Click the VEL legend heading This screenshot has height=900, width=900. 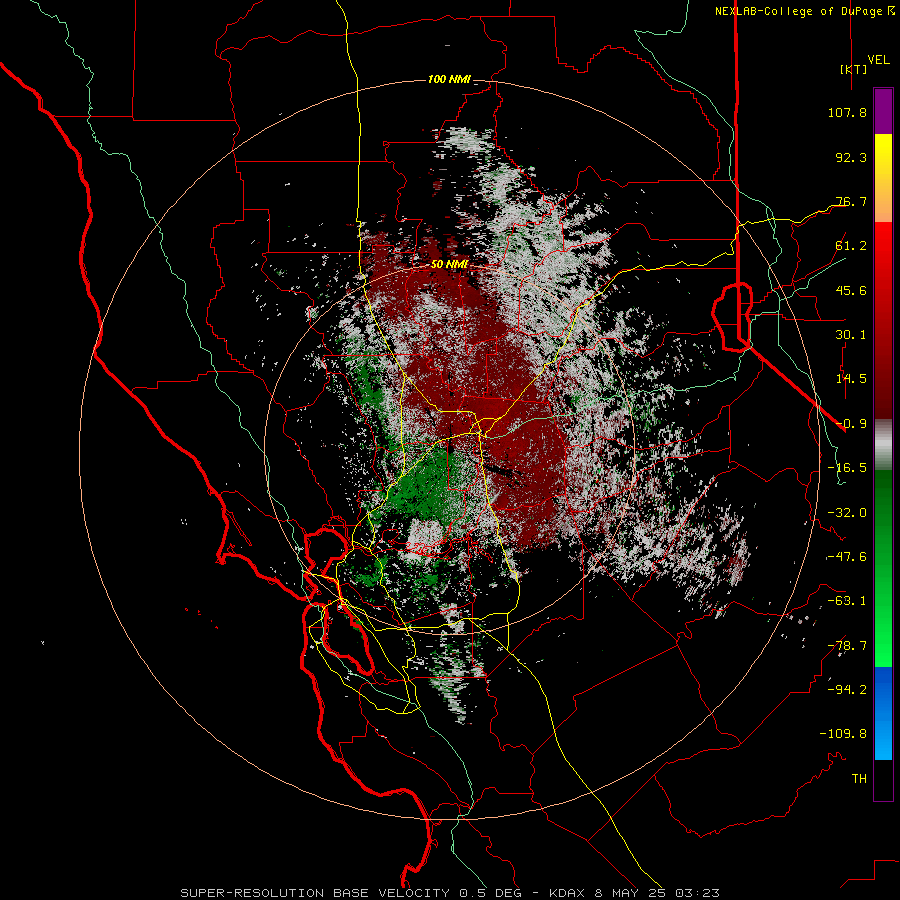point(878,59)
